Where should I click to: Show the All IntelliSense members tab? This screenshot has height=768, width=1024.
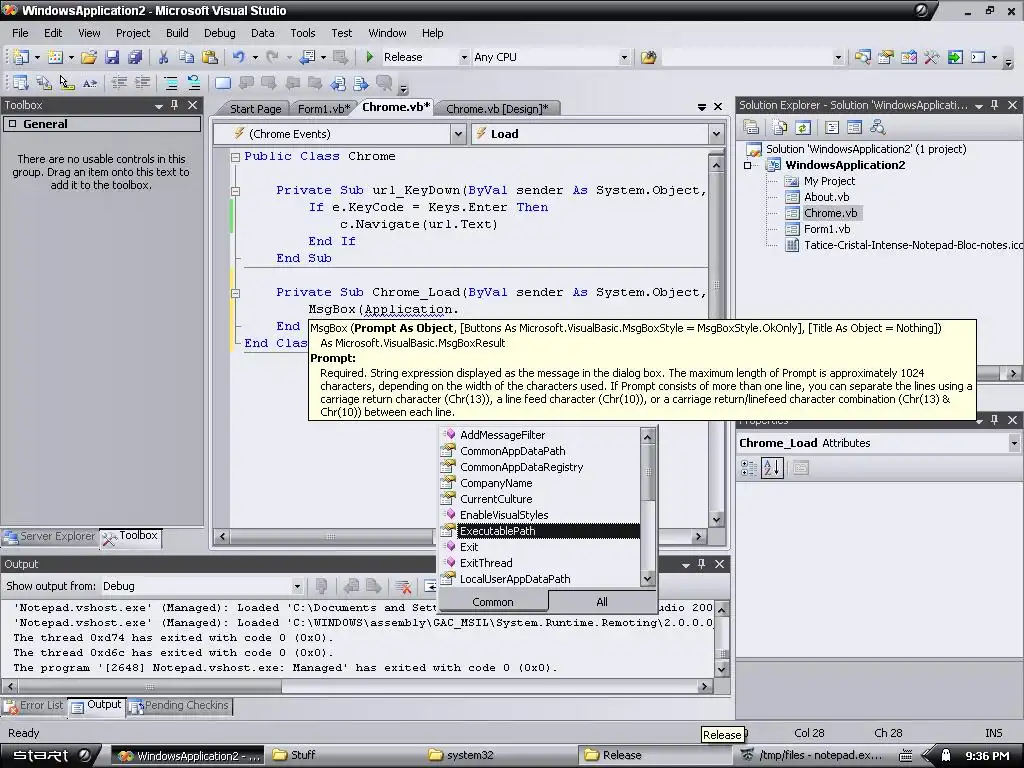pos(602,602)
